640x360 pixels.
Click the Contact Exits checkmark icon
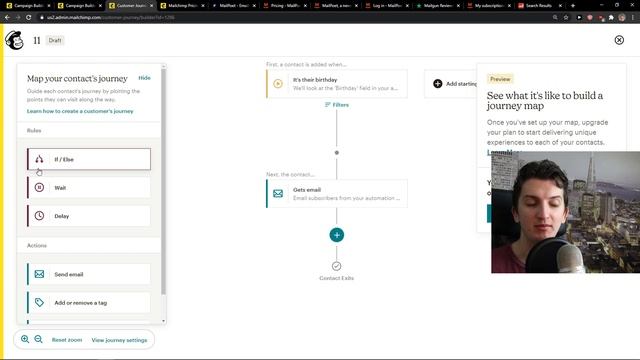[x=336, y=266]
